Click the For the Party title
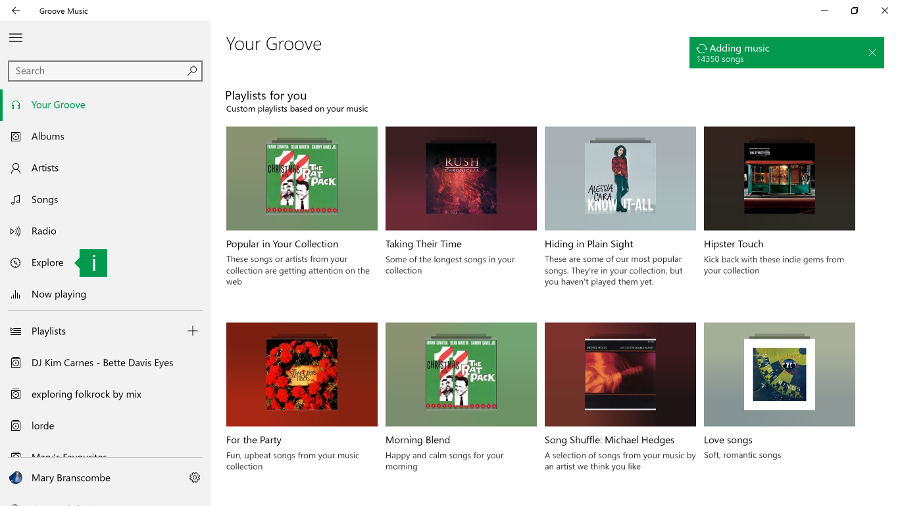Viewport: 900px width, 506px height. coord(254,440)
